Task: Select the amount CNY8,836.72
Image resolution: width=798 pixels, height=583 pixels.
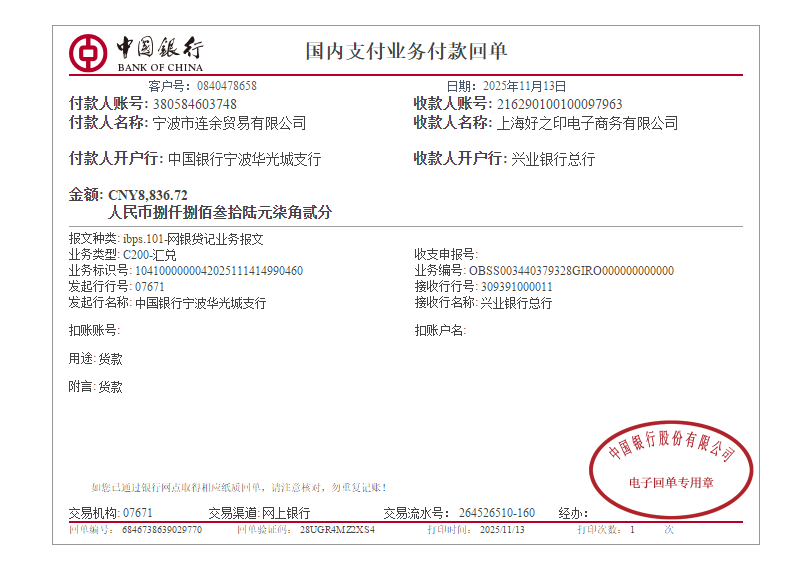Action: click(147, 195)
